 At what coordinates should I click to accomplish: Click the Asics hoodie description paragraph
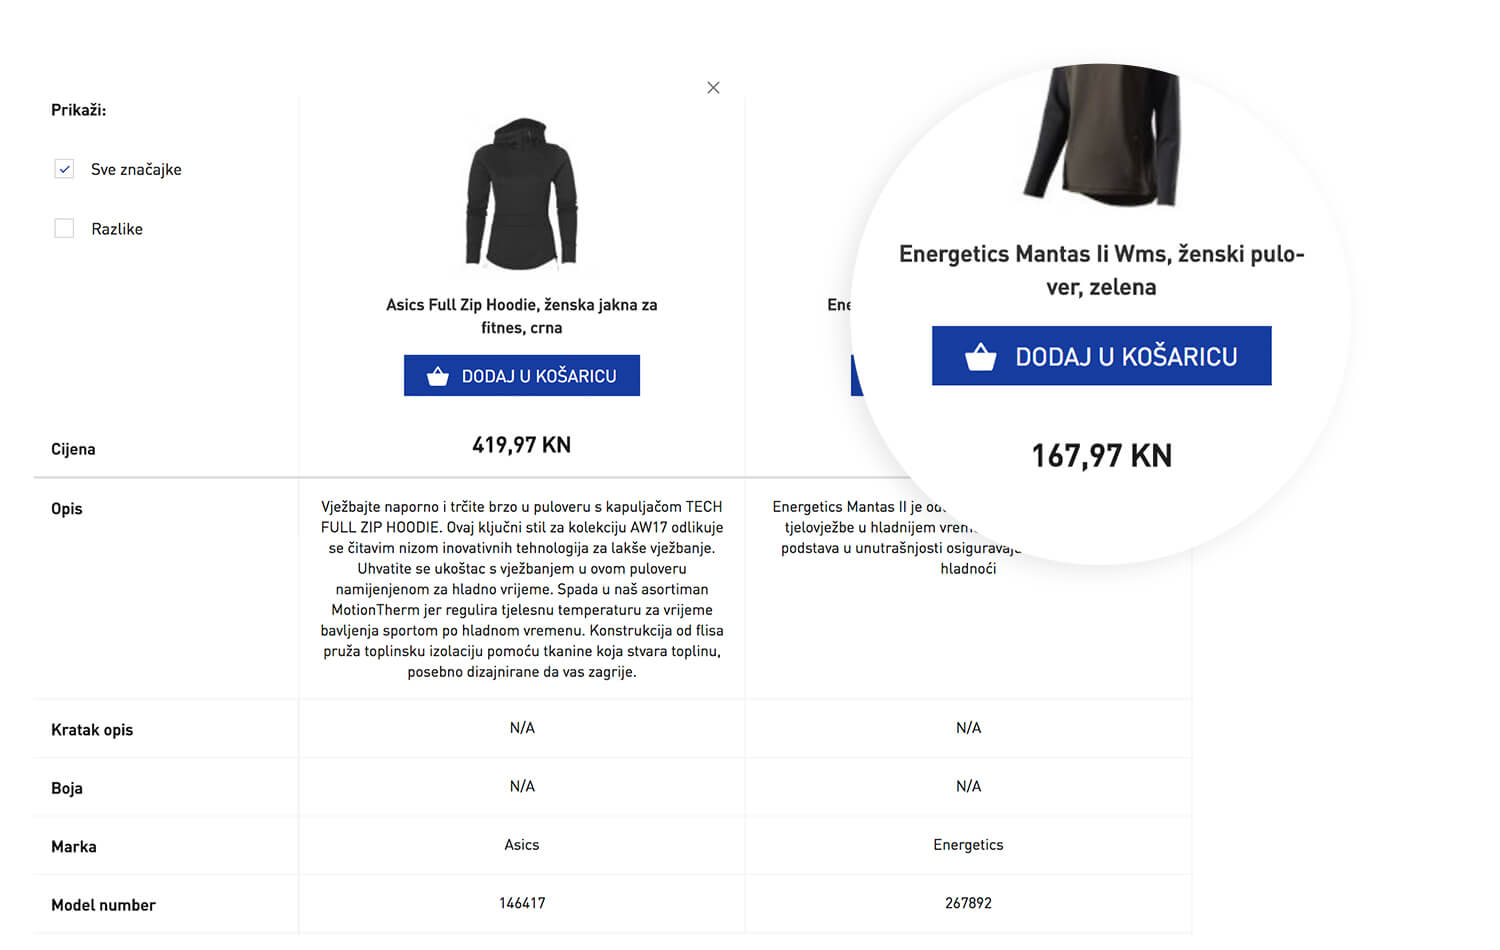[x=521, y=589]
